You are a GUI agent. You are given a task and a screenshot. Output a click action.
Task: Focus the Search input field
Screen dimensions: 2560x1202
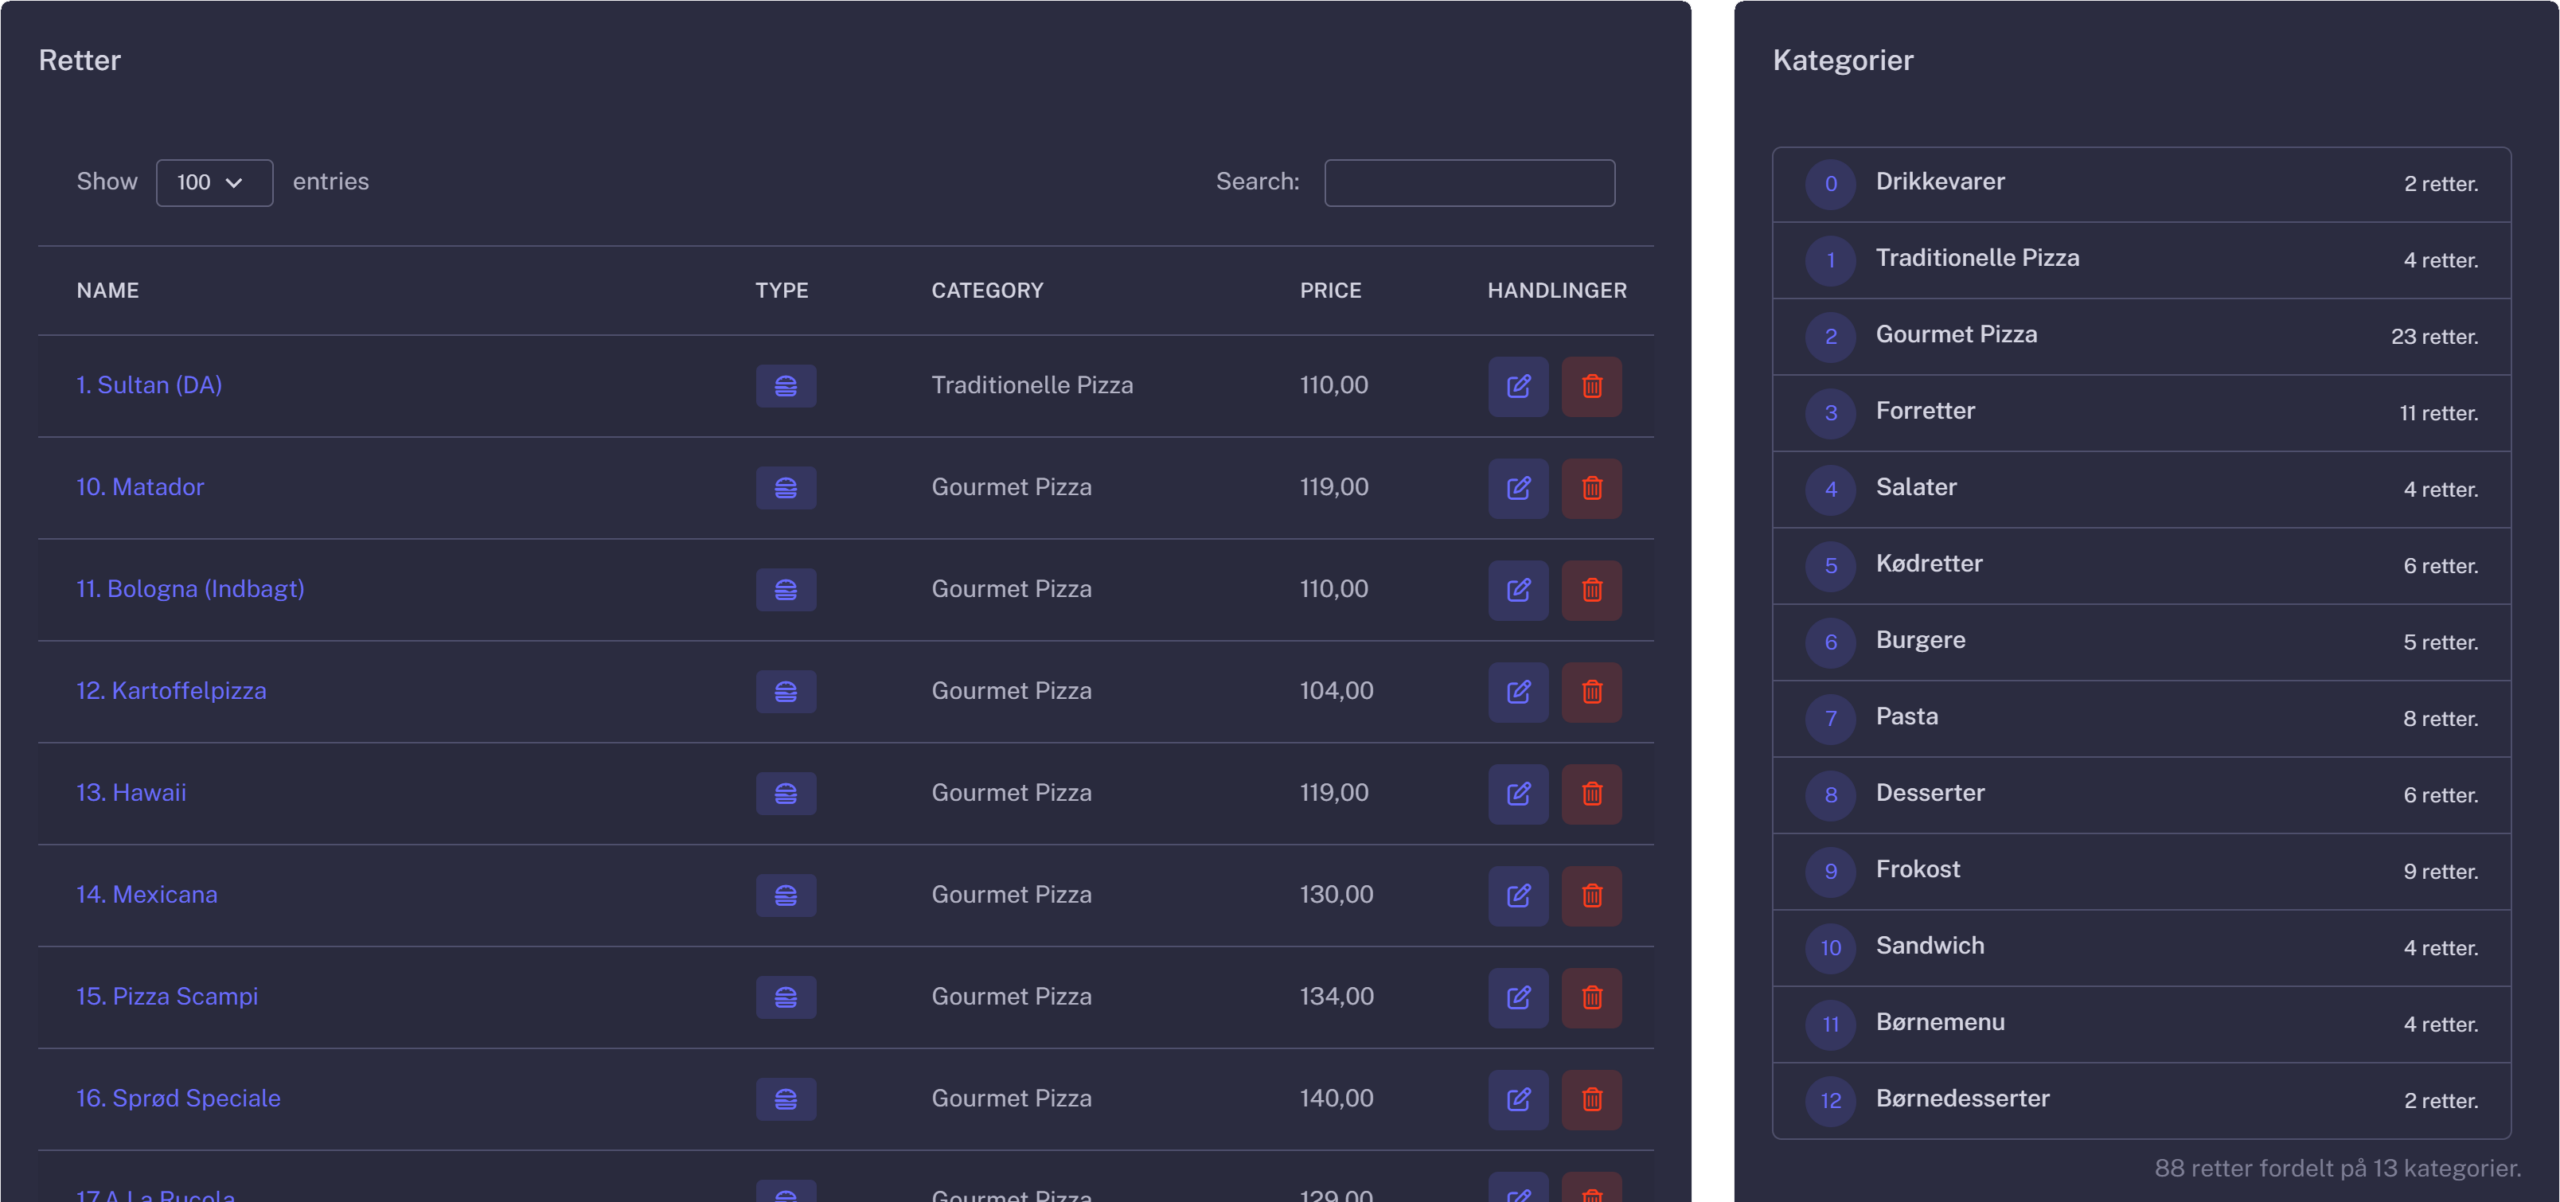1469,183
